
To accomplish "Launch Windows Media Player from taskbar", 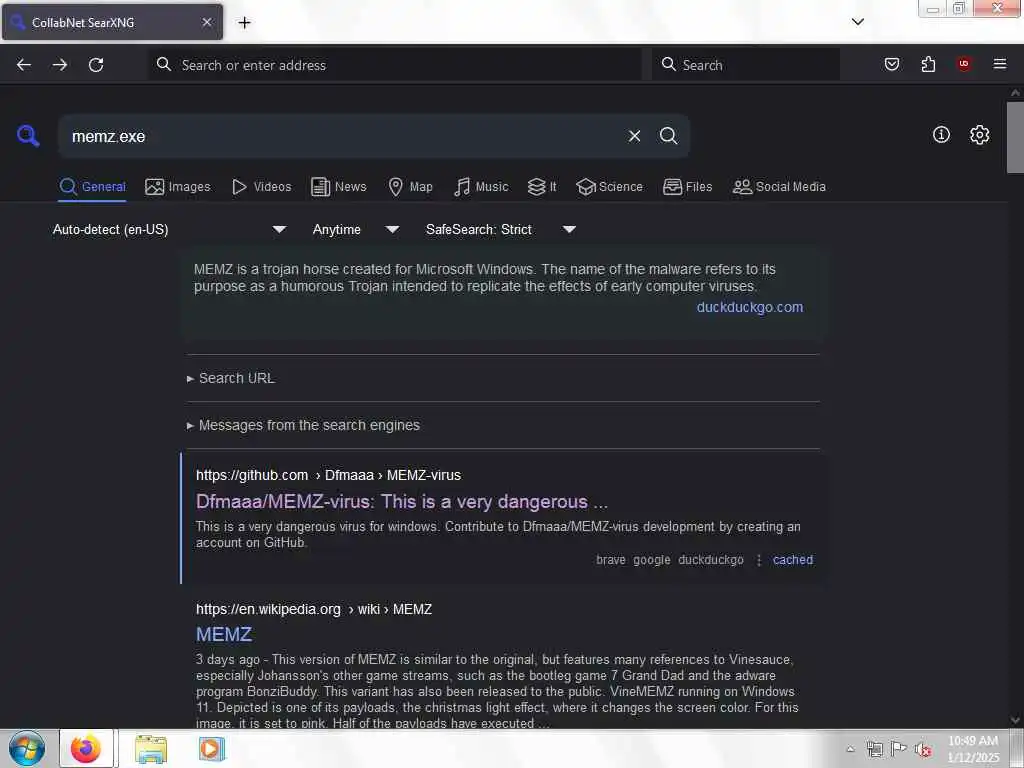I will (x=211, y=748).
